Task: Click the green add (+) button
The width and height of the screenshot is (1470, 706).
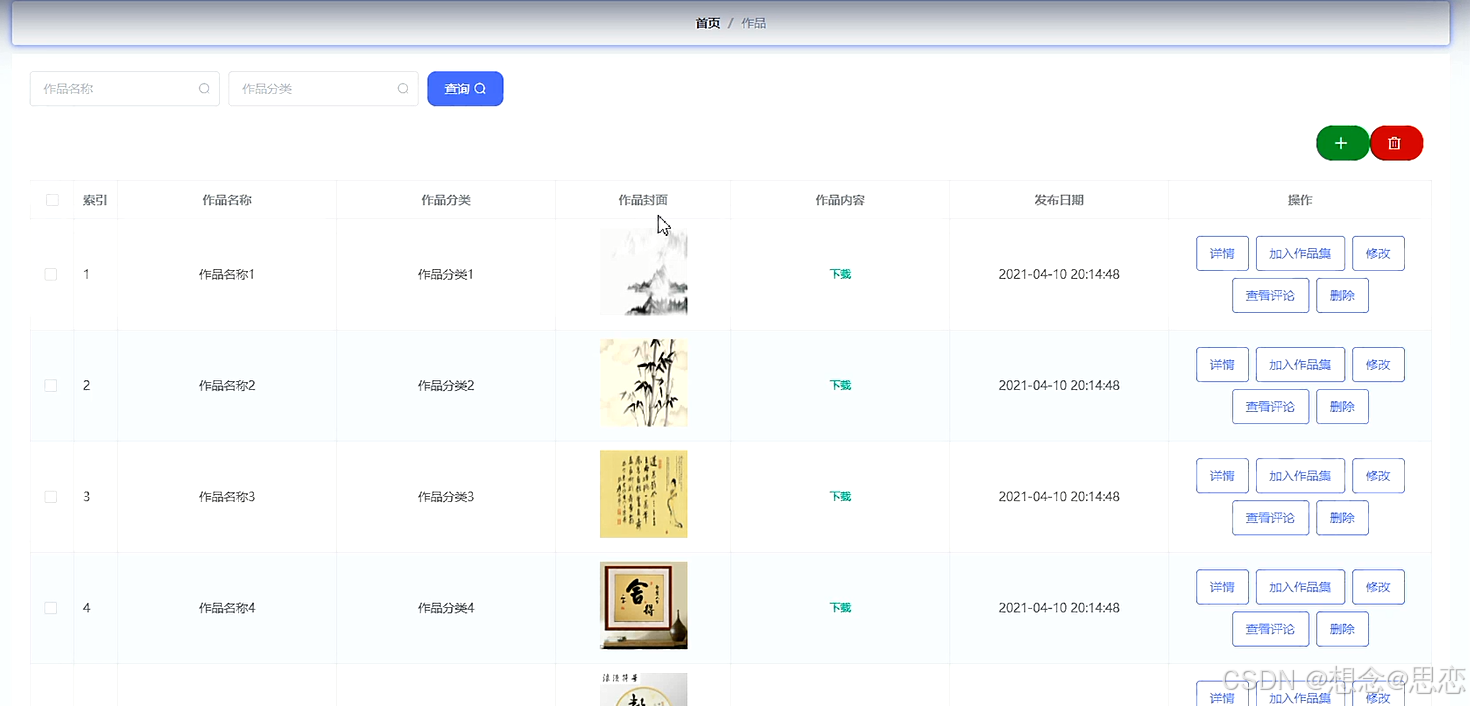Action: click(1342, 143)
